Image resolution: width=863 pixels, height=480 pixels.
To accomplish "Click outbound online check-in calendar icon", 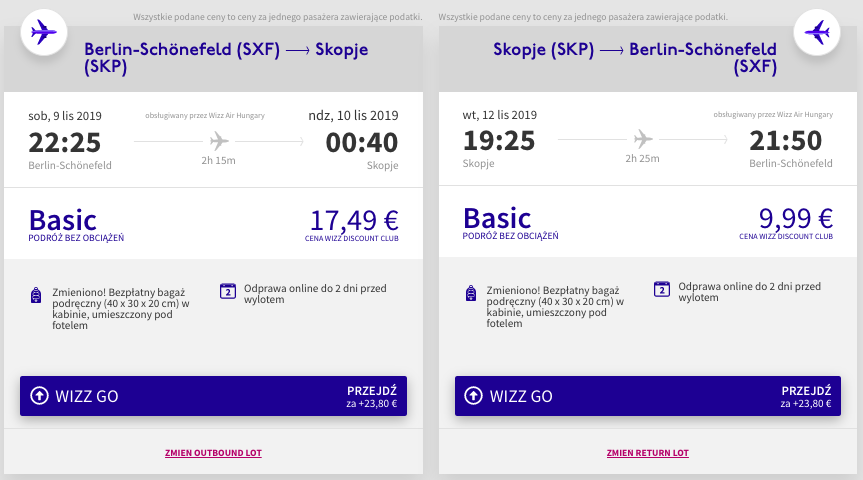I will (x=227, y=290).
